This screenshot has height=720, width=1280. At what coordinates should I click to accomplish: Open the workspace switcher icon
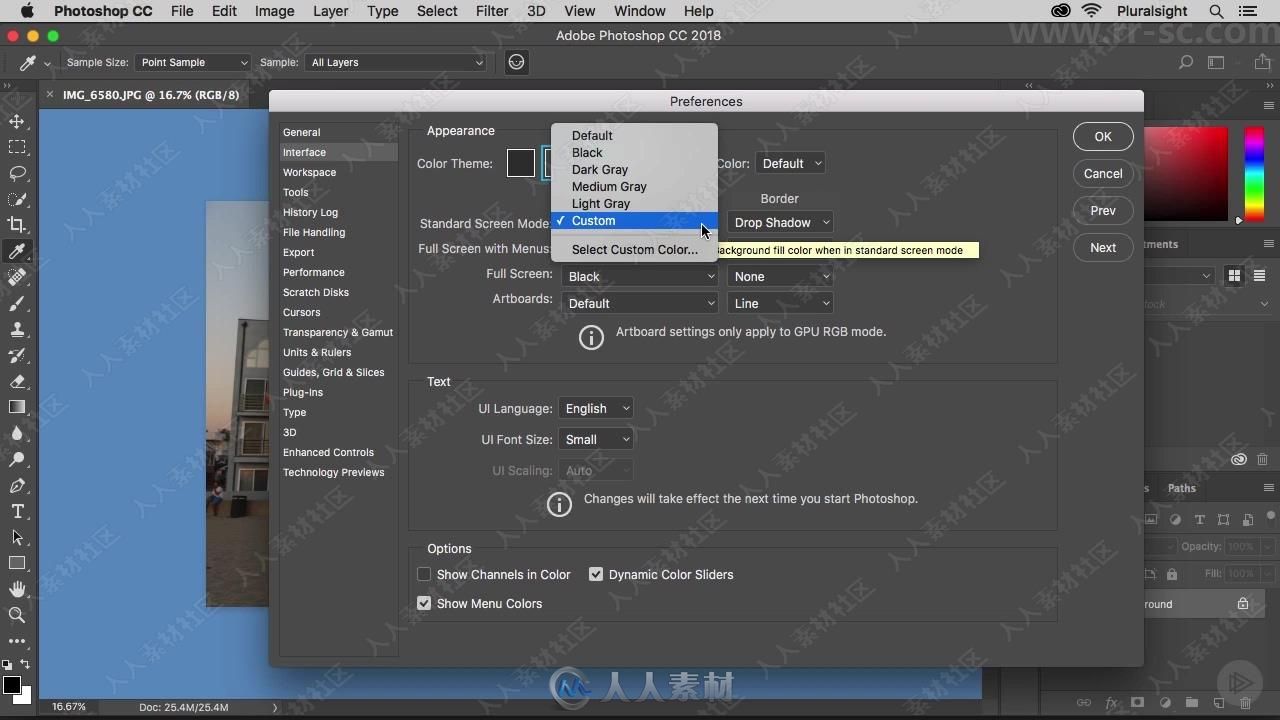tap(1216, 62)
